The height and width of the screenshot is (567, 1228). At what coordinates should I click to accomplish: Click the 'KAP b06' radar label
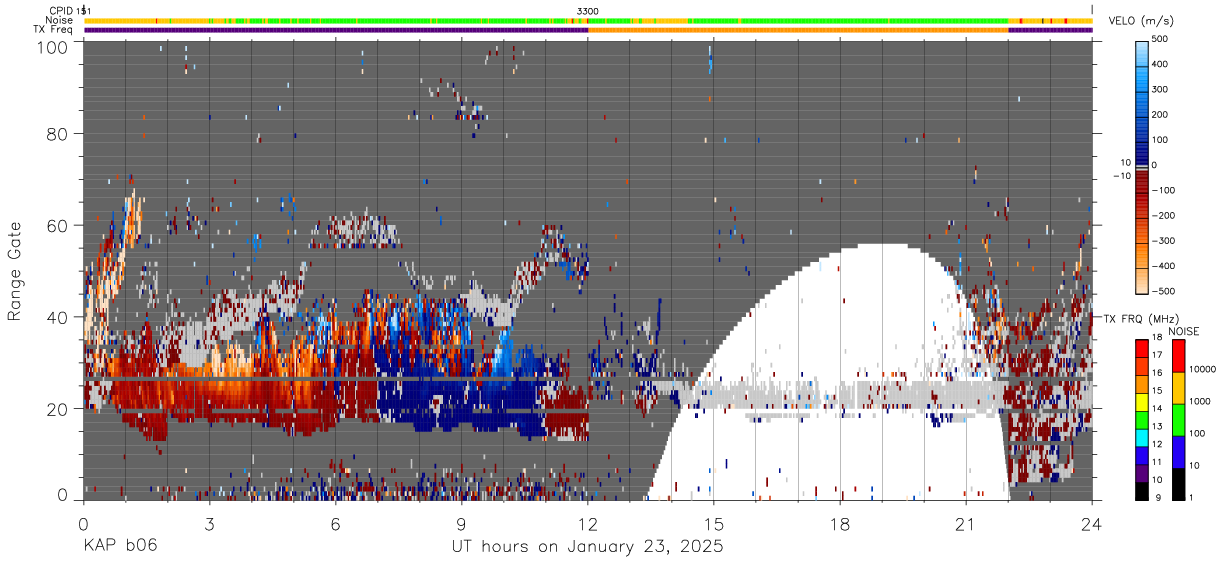(x=120, y=547)
